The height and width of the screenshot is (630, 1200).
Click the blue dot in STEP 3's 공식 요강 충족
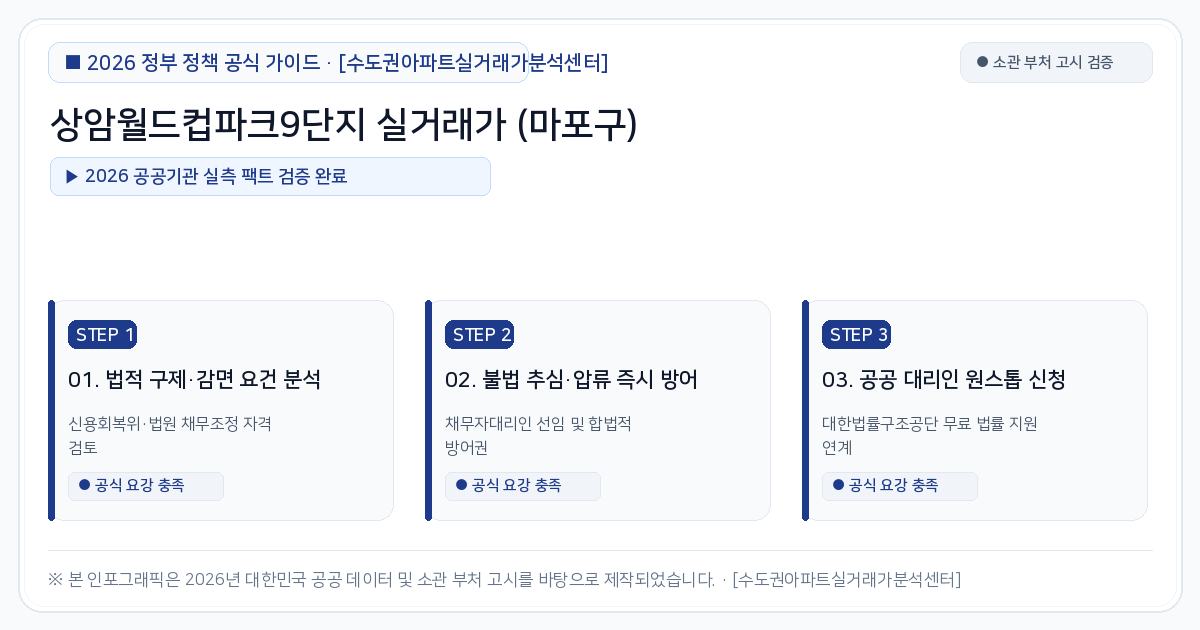838,485
